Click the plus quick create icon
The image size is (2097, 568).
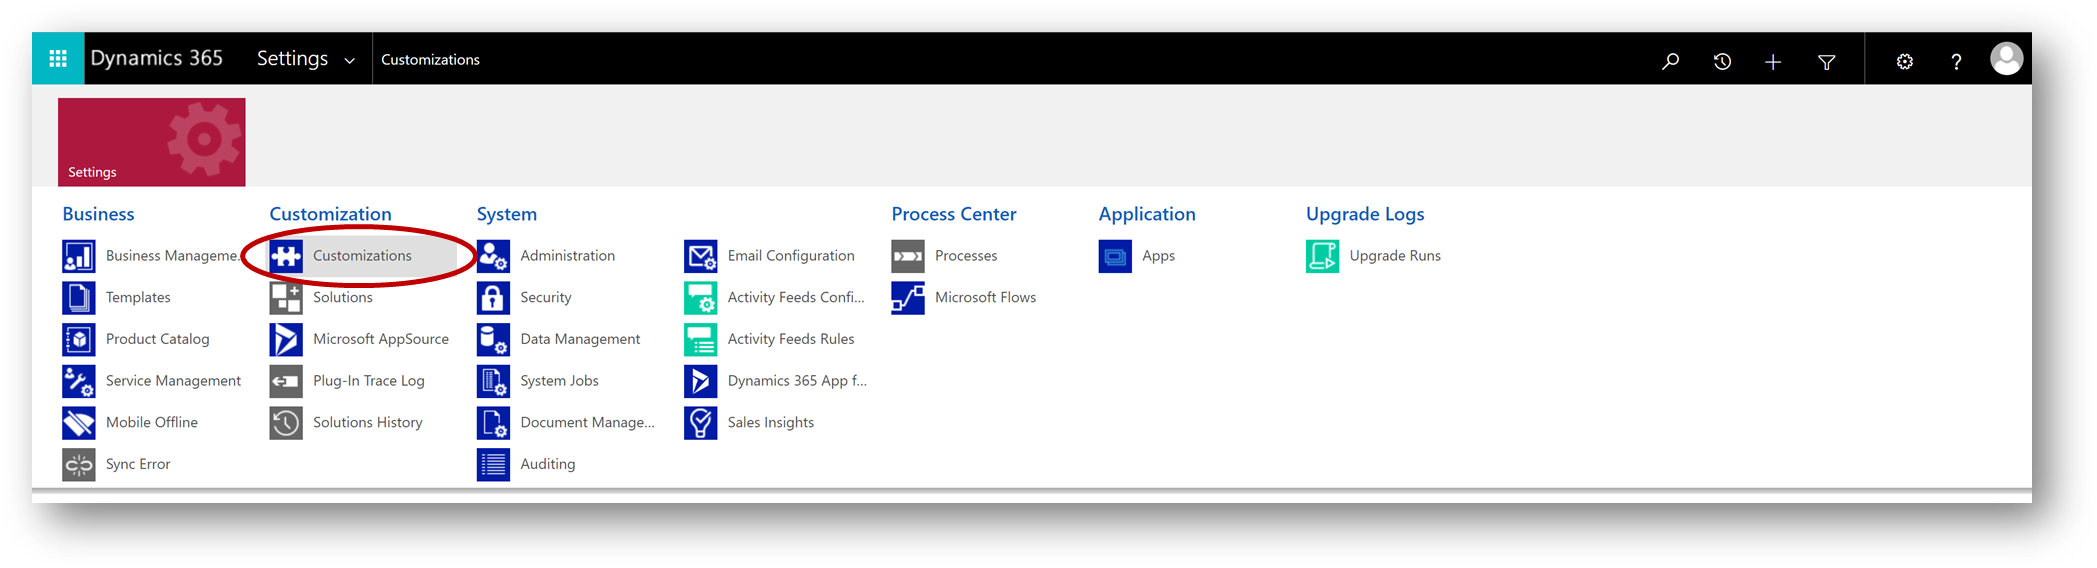pyautogui.click(x=1773, y=62)
